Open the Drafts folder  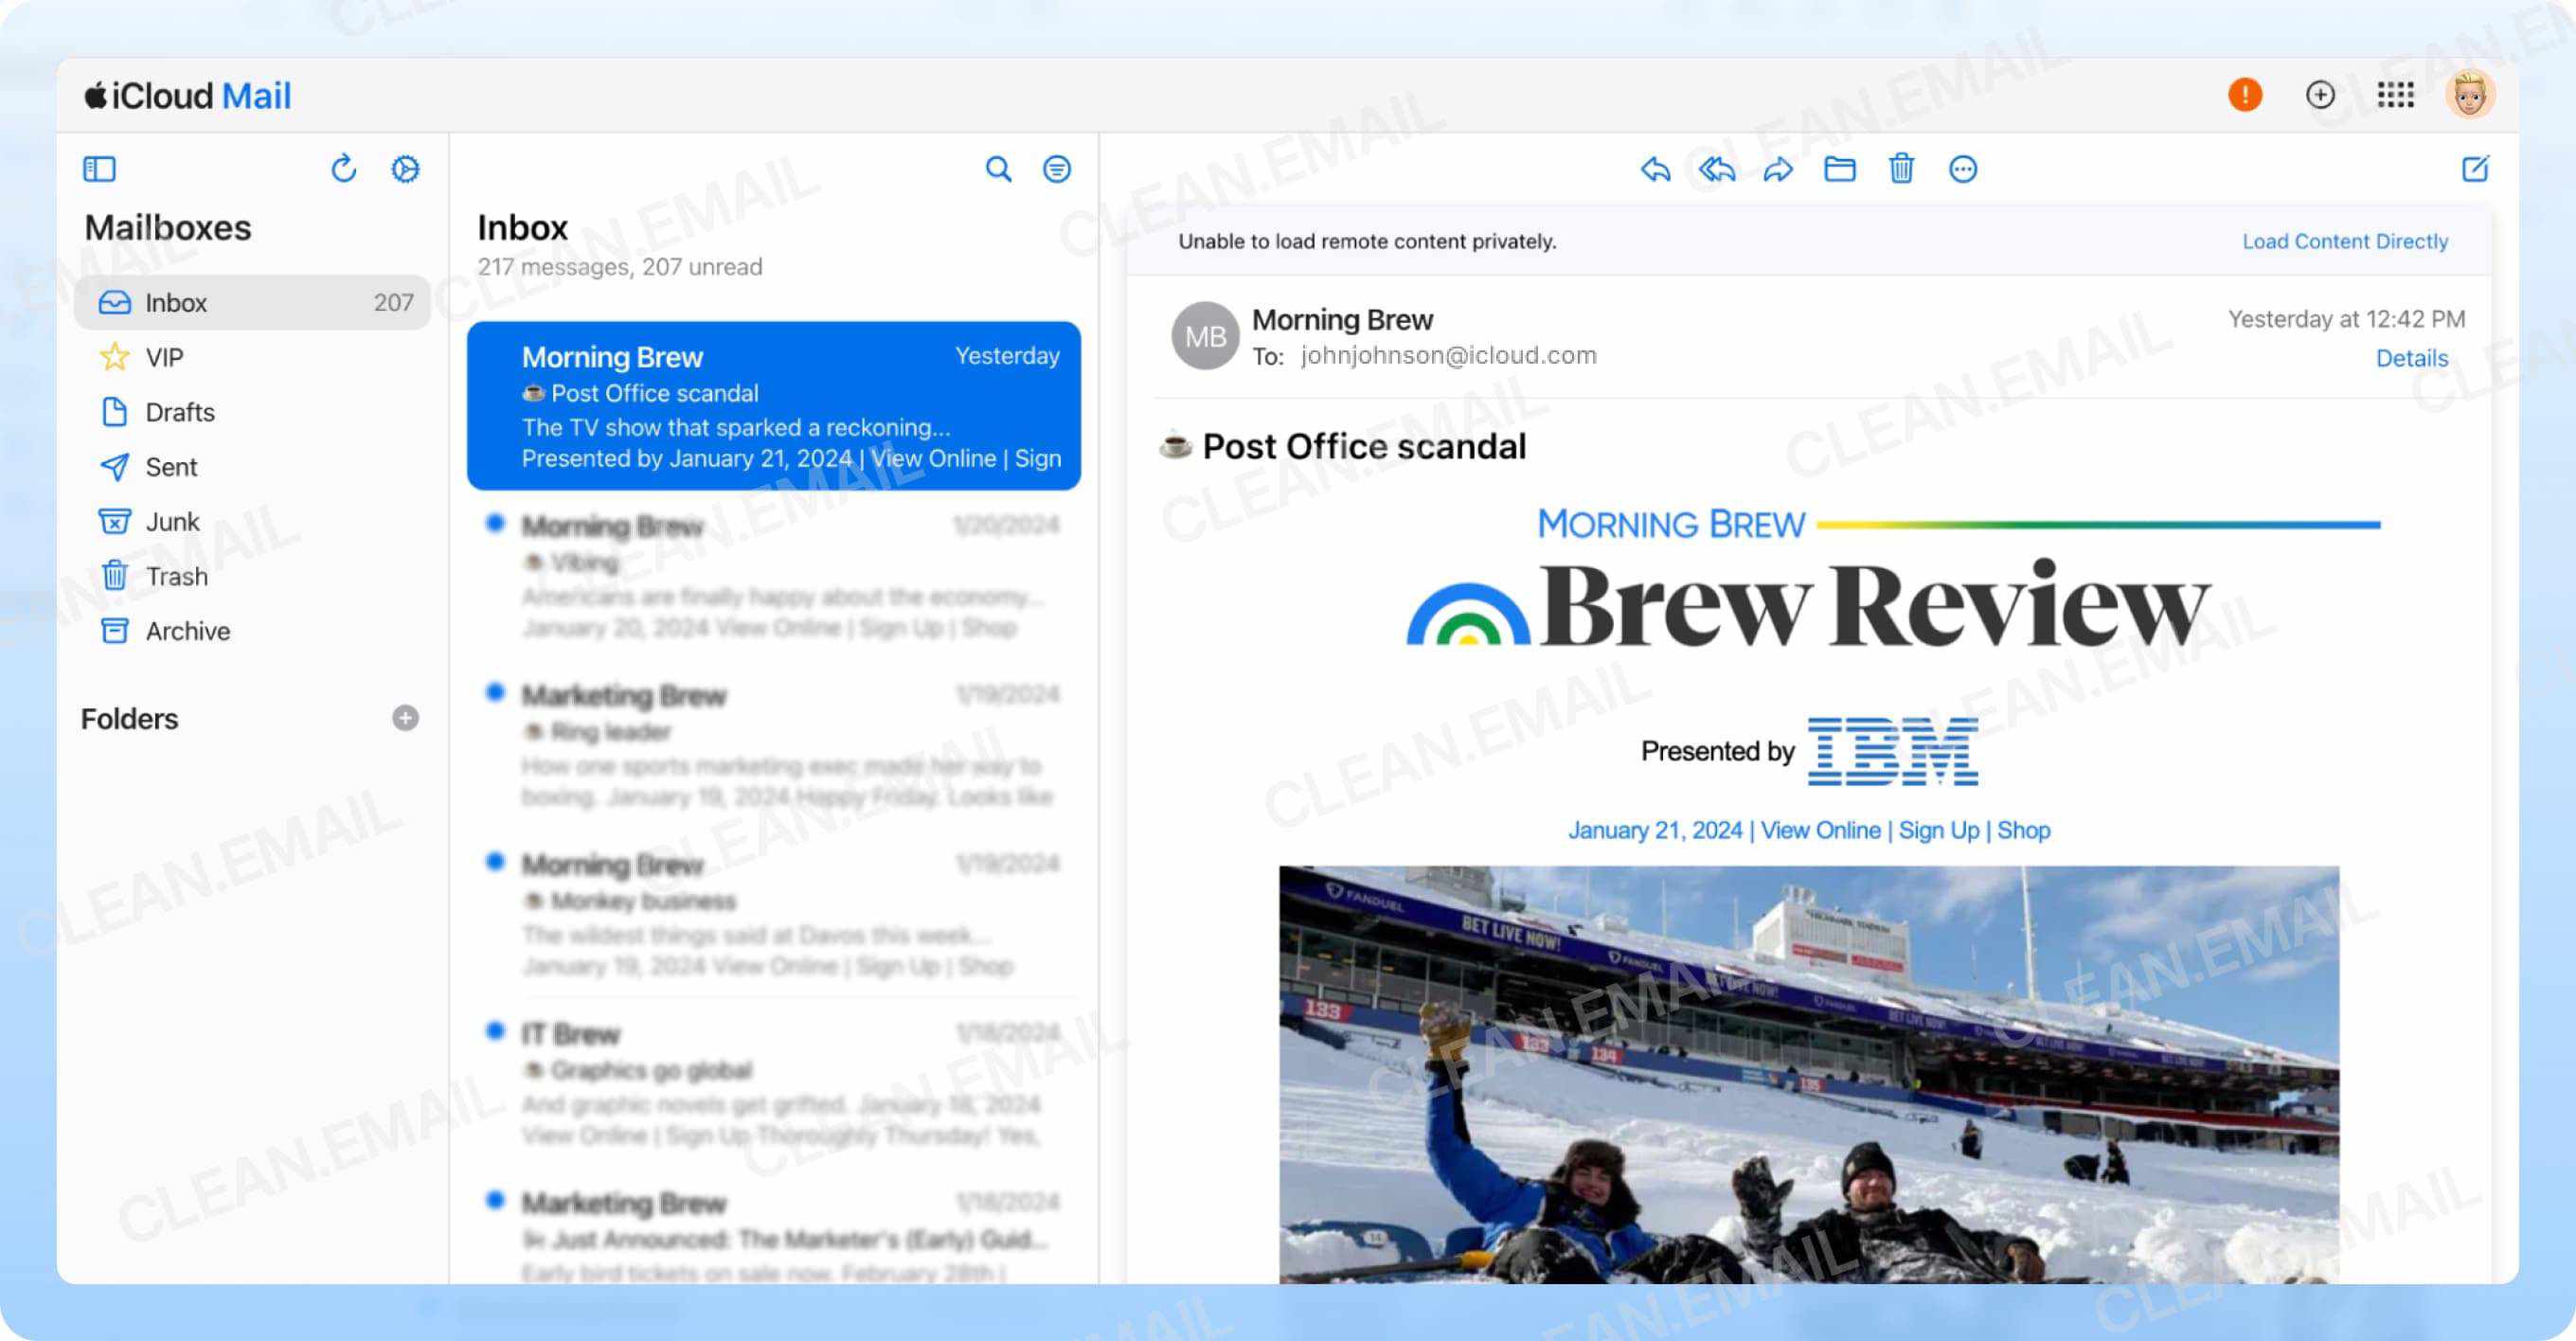[180, 412]
